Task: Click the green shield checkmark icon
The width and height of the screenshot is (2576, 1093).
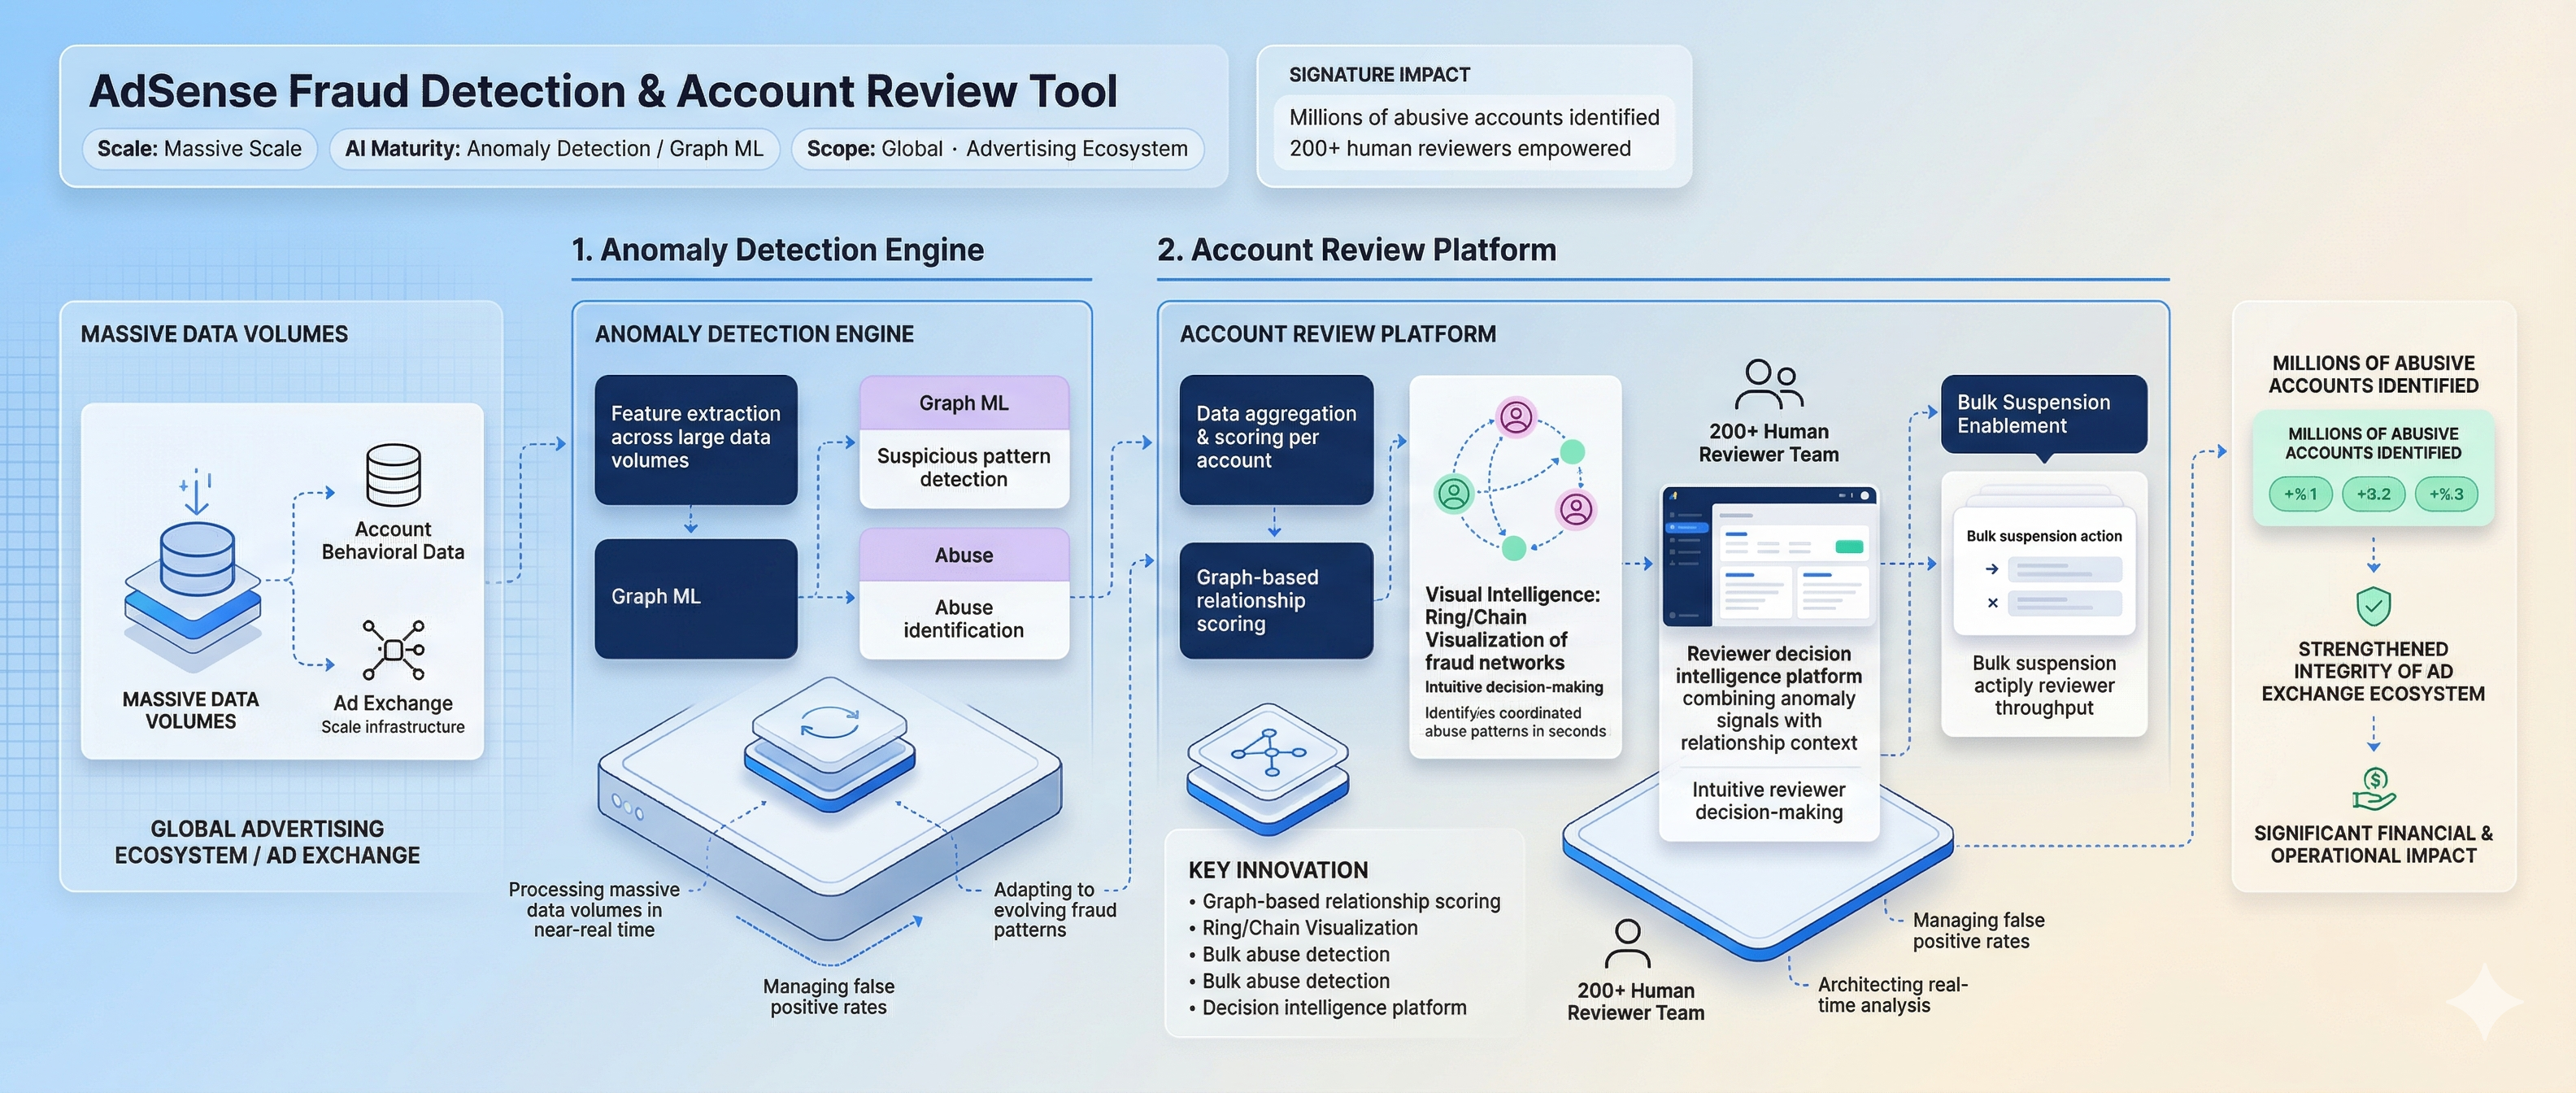Action: [x=2373, y=606]
